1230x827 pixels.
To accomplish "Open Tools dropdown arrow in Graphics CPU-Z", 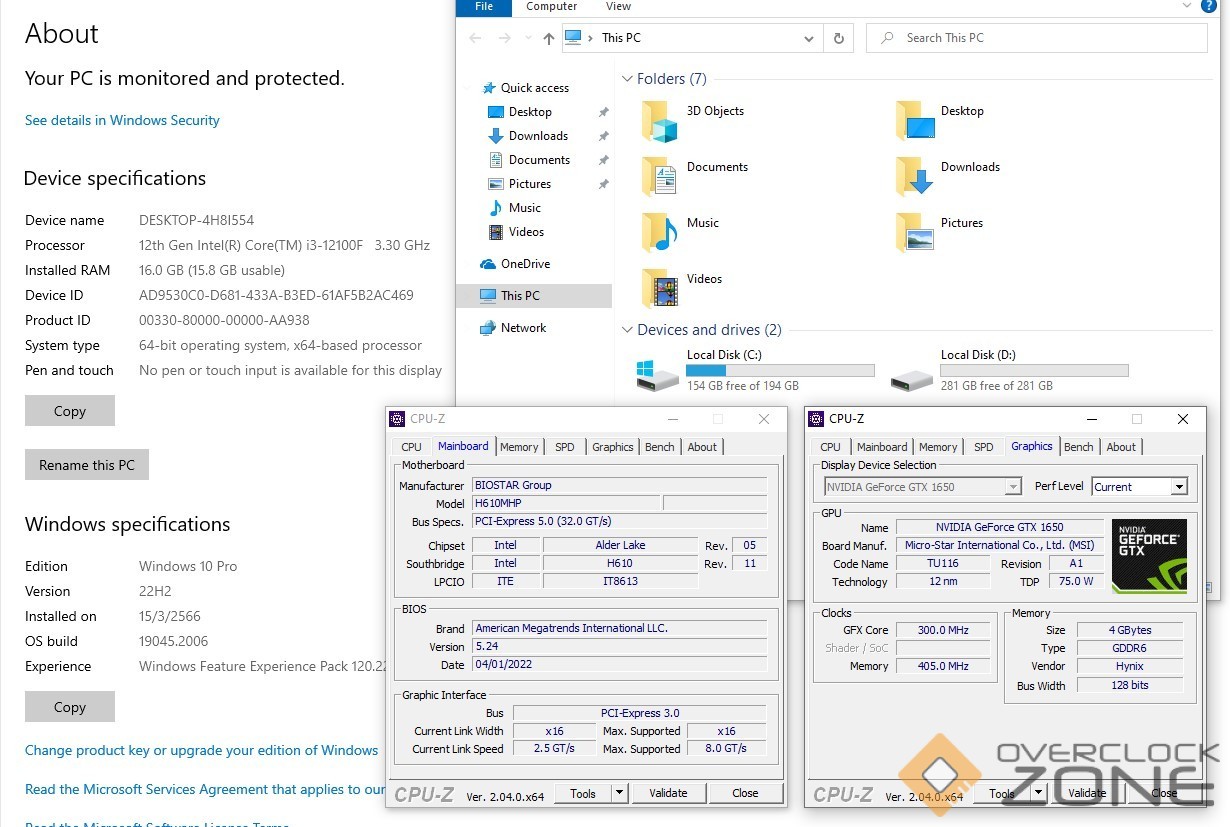I will 1039,793.
